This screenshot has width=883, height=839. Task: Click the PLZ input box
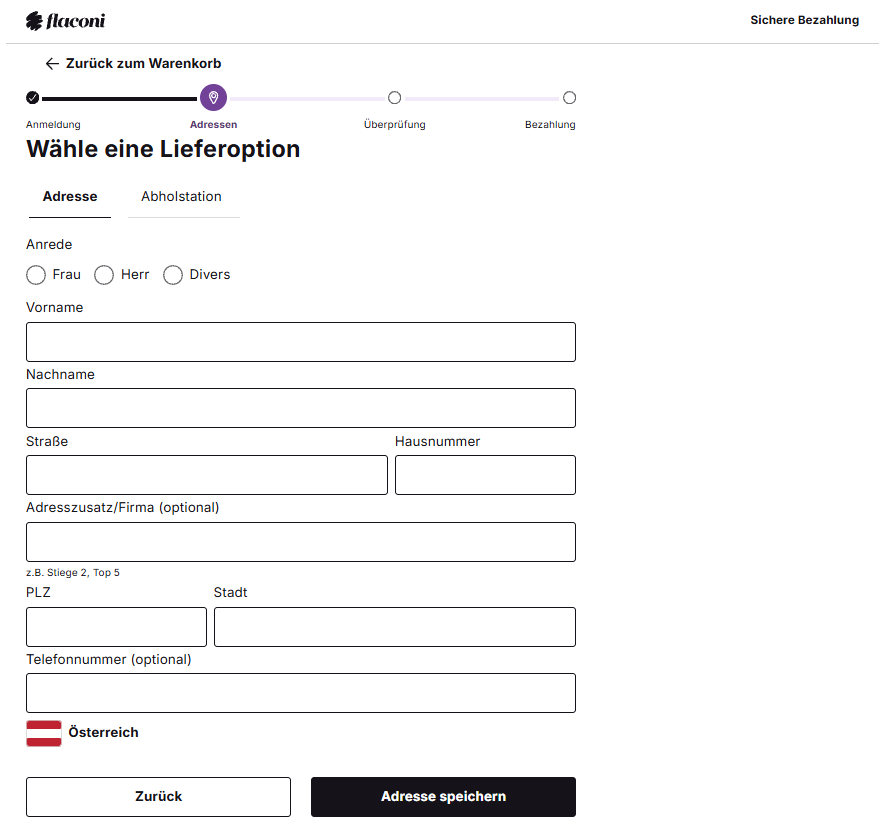click(116, 627)
